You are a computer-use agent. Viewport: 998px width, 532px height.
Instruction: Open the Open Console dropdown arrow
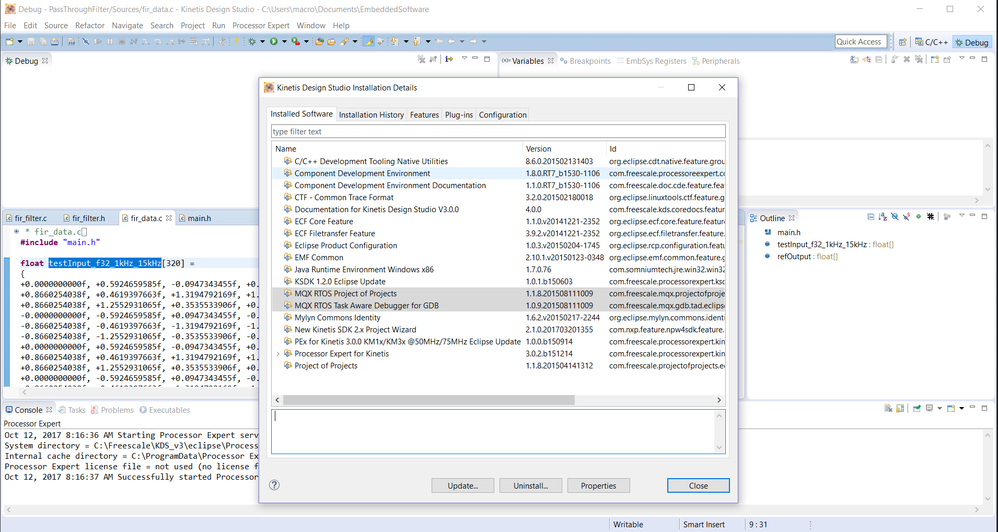[x=962, y=409]
